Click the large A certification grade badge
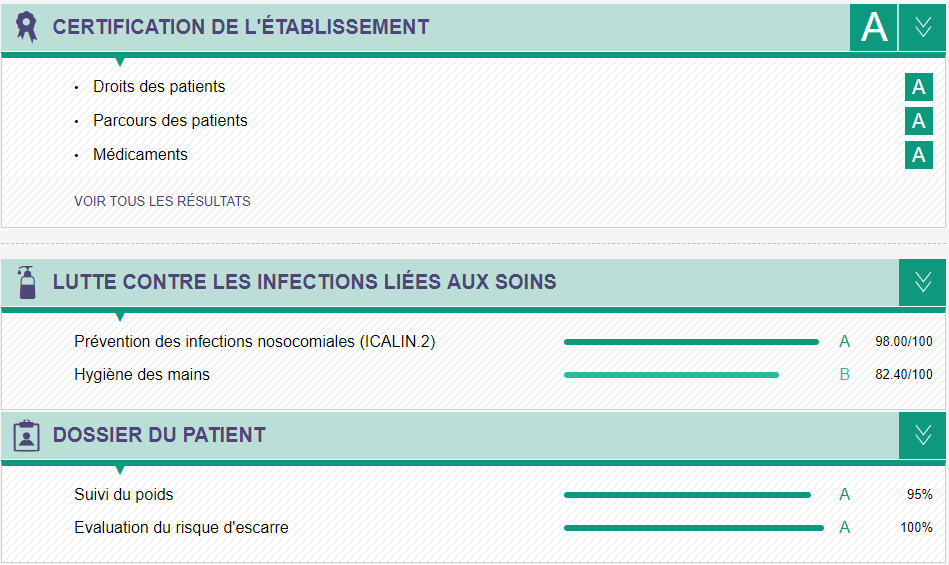 pos(873,27)
